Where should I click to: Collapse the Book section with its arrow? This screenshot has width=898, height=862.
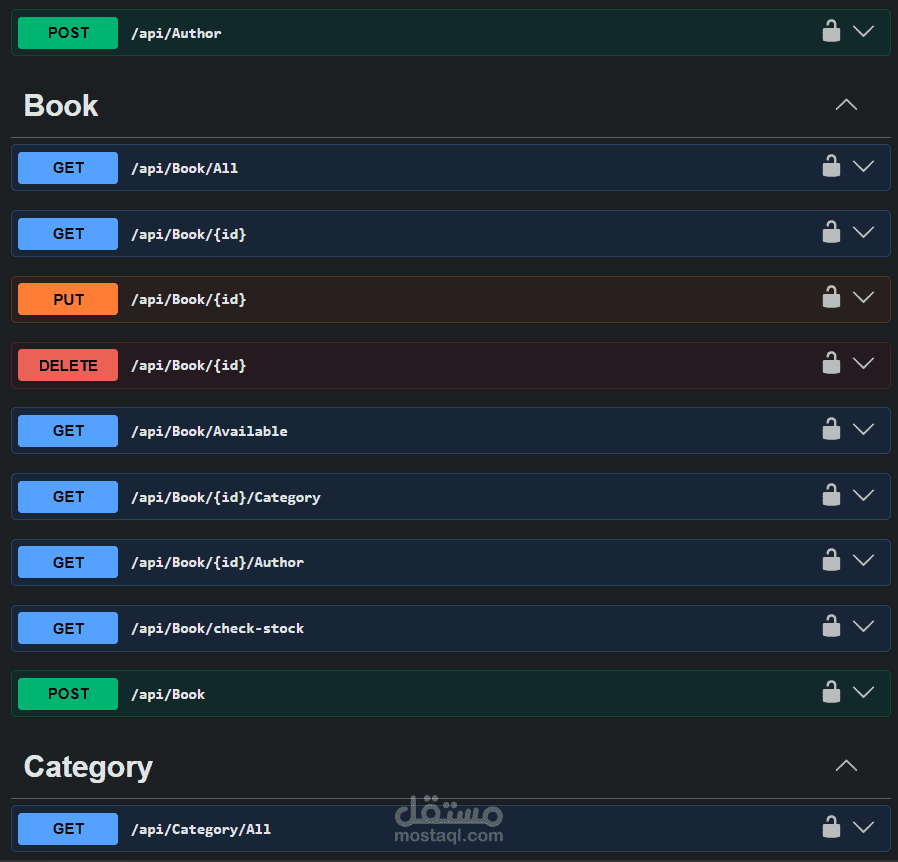[x=846, y=105]
